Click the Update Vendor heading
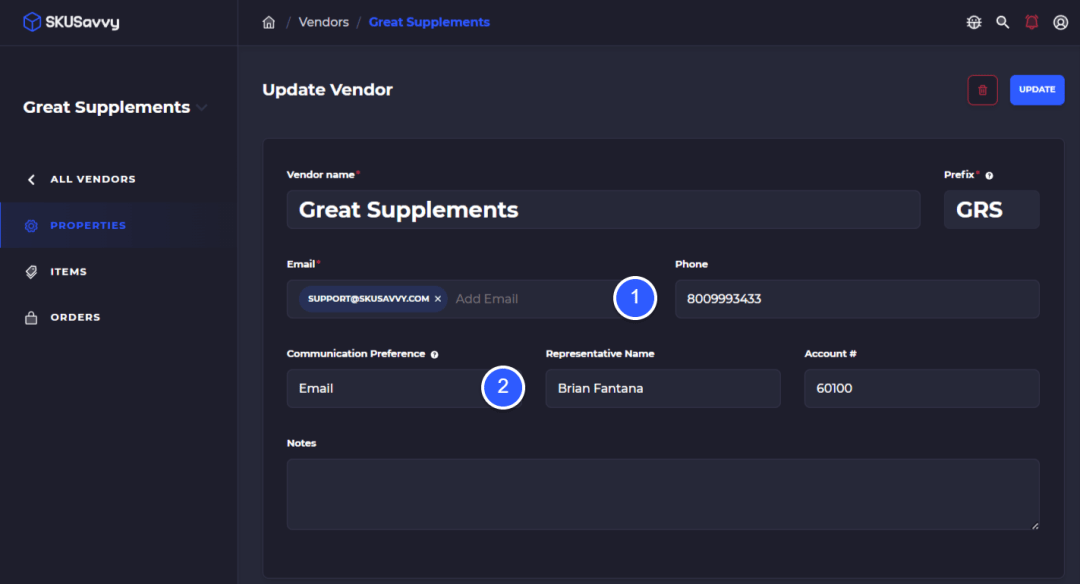 tap(327, 90)
